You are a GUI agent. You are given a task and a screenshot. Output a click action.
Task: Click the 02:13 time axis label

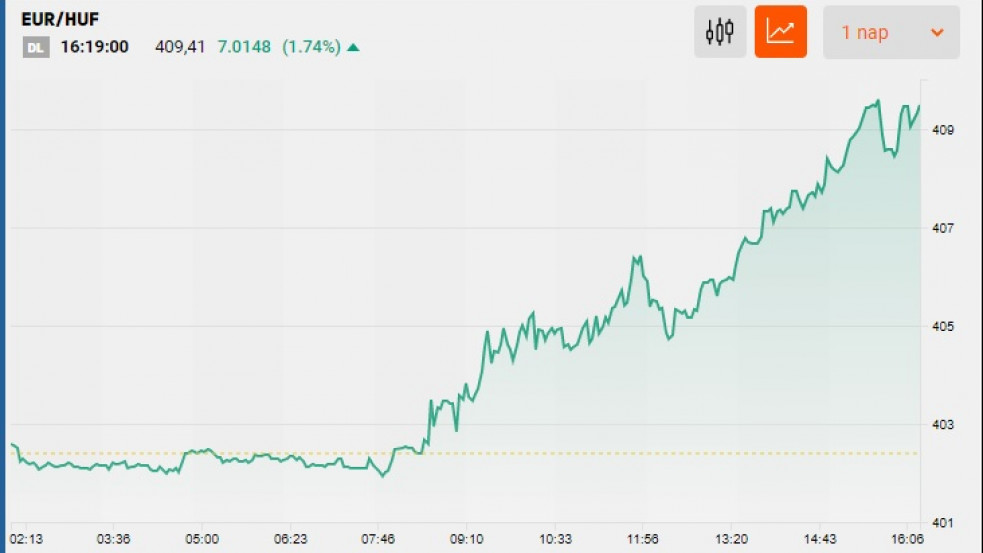[27, 539]
